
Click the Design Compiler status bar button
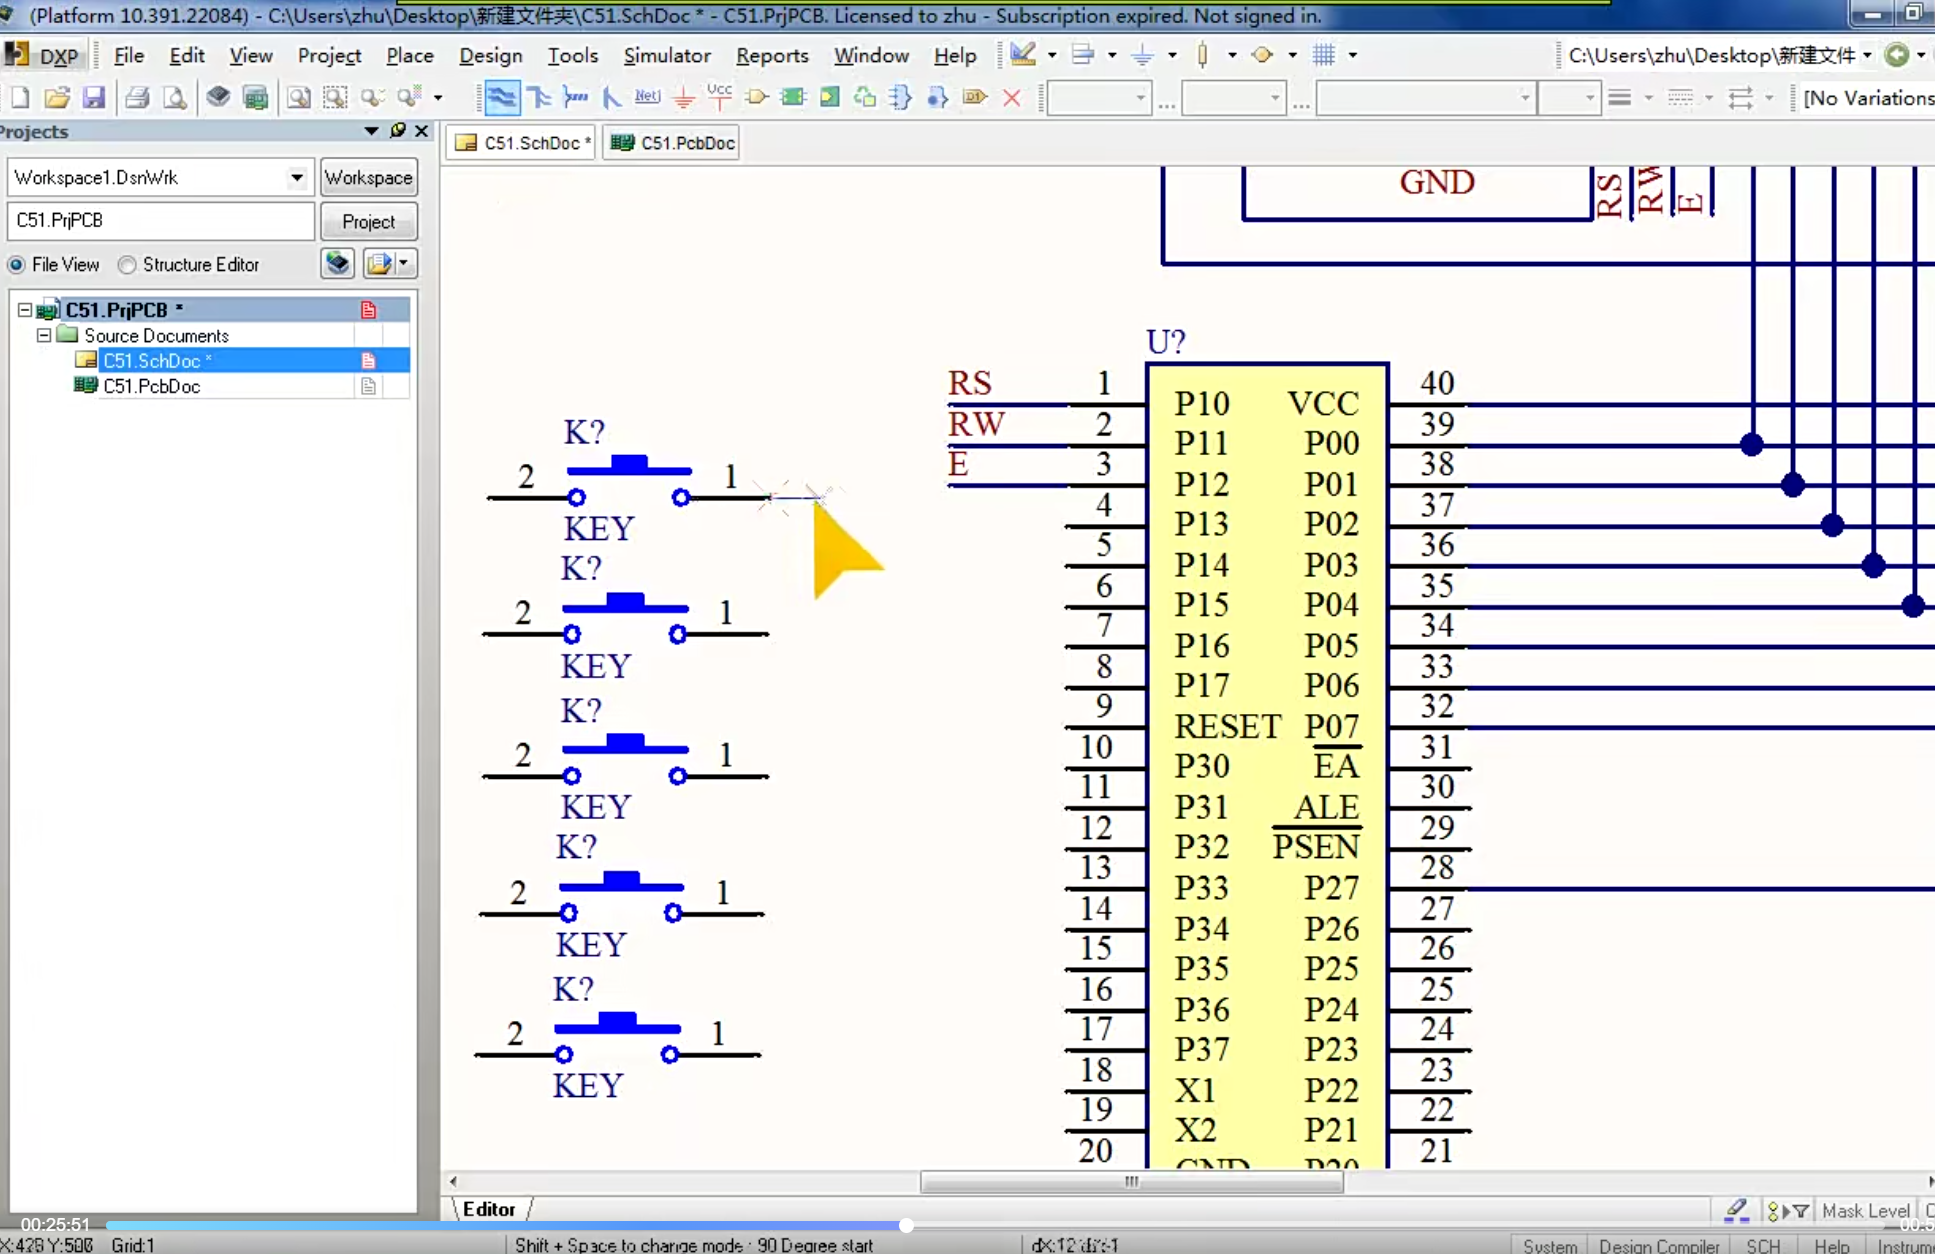tap(1659, 1245)
